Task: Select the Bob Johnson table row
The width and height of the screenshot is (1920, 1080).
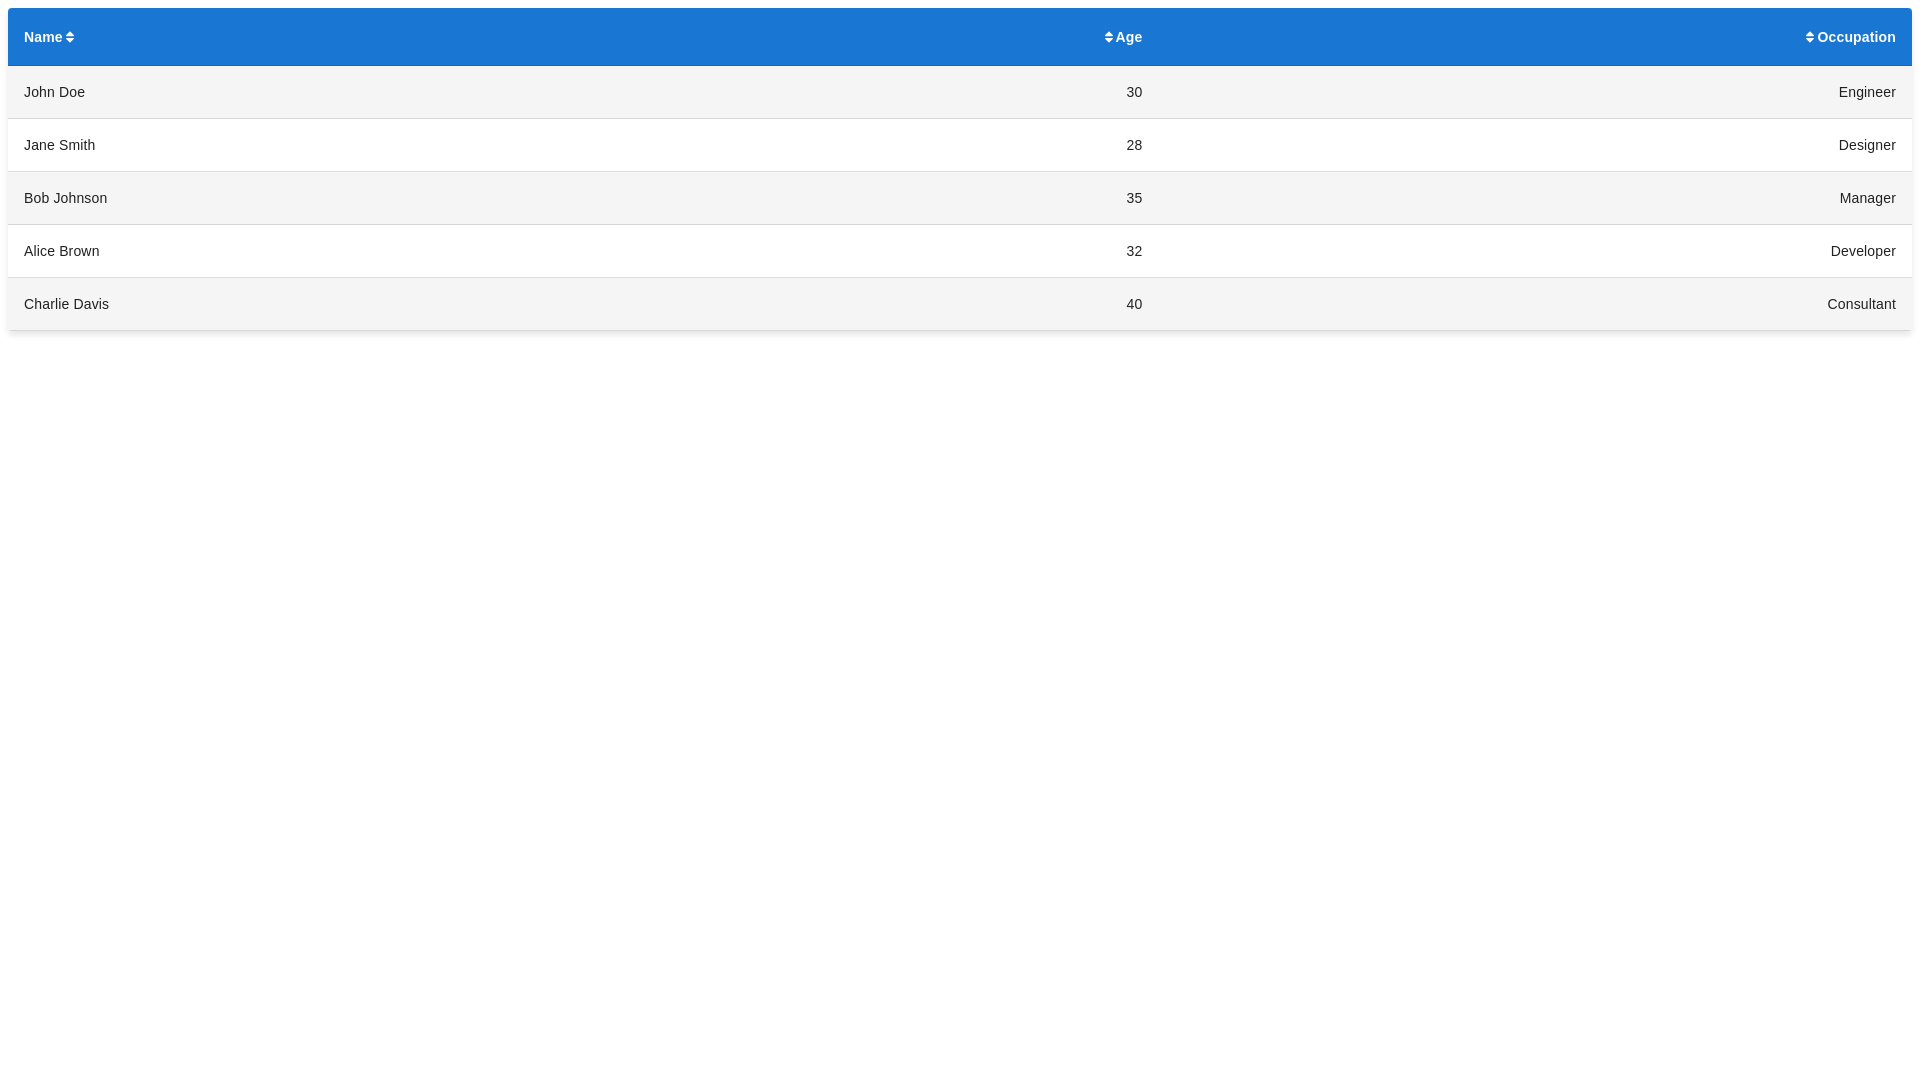Action: click(x=960, y=198)
